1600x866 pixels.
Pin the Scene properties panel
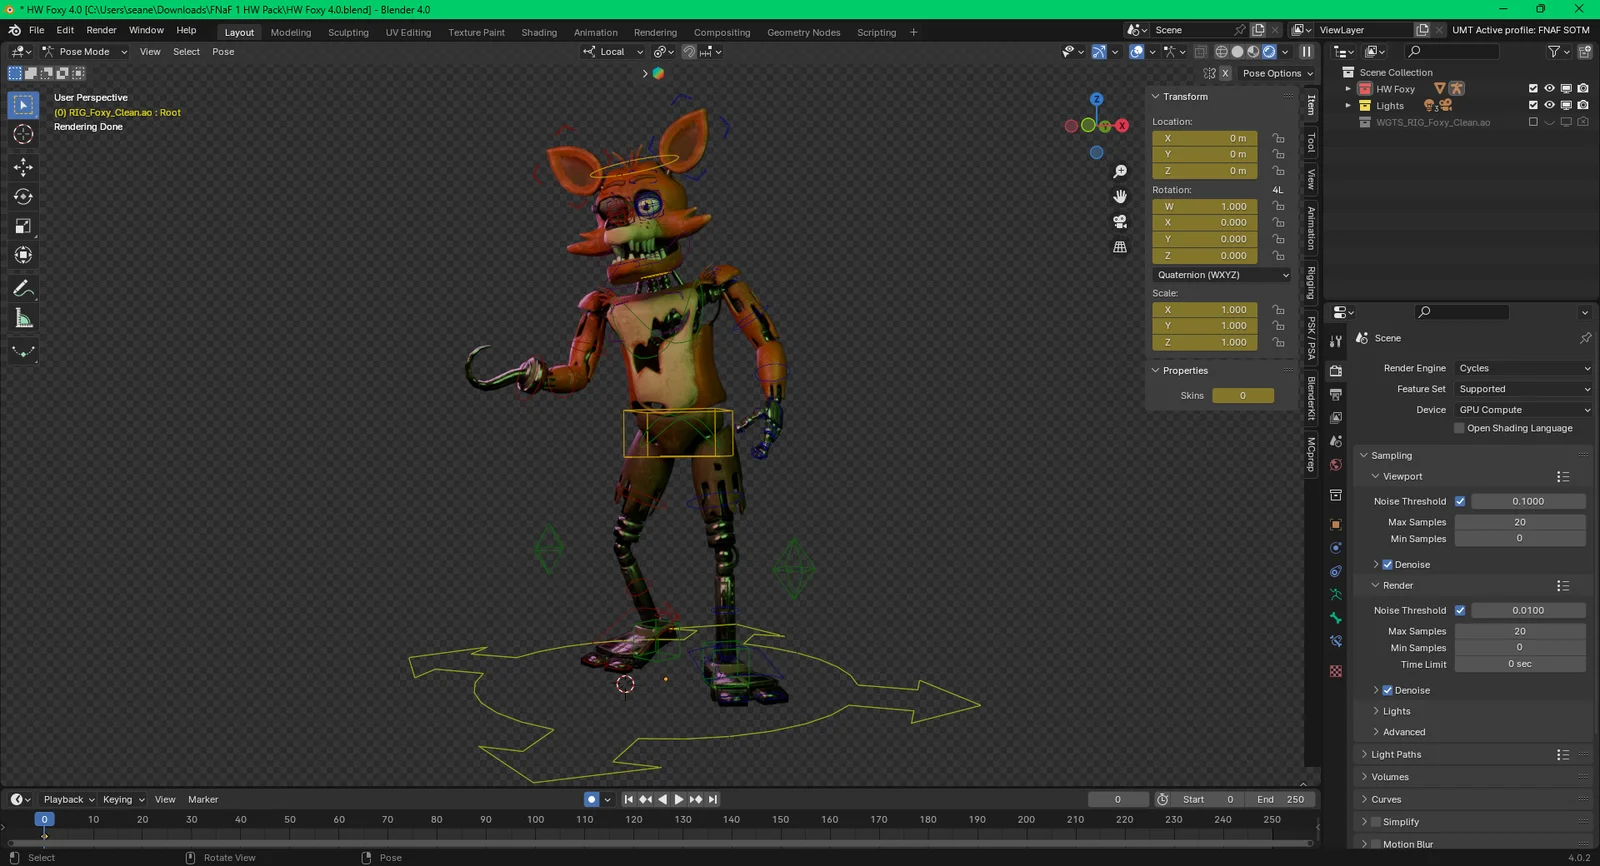(1585, 338)
